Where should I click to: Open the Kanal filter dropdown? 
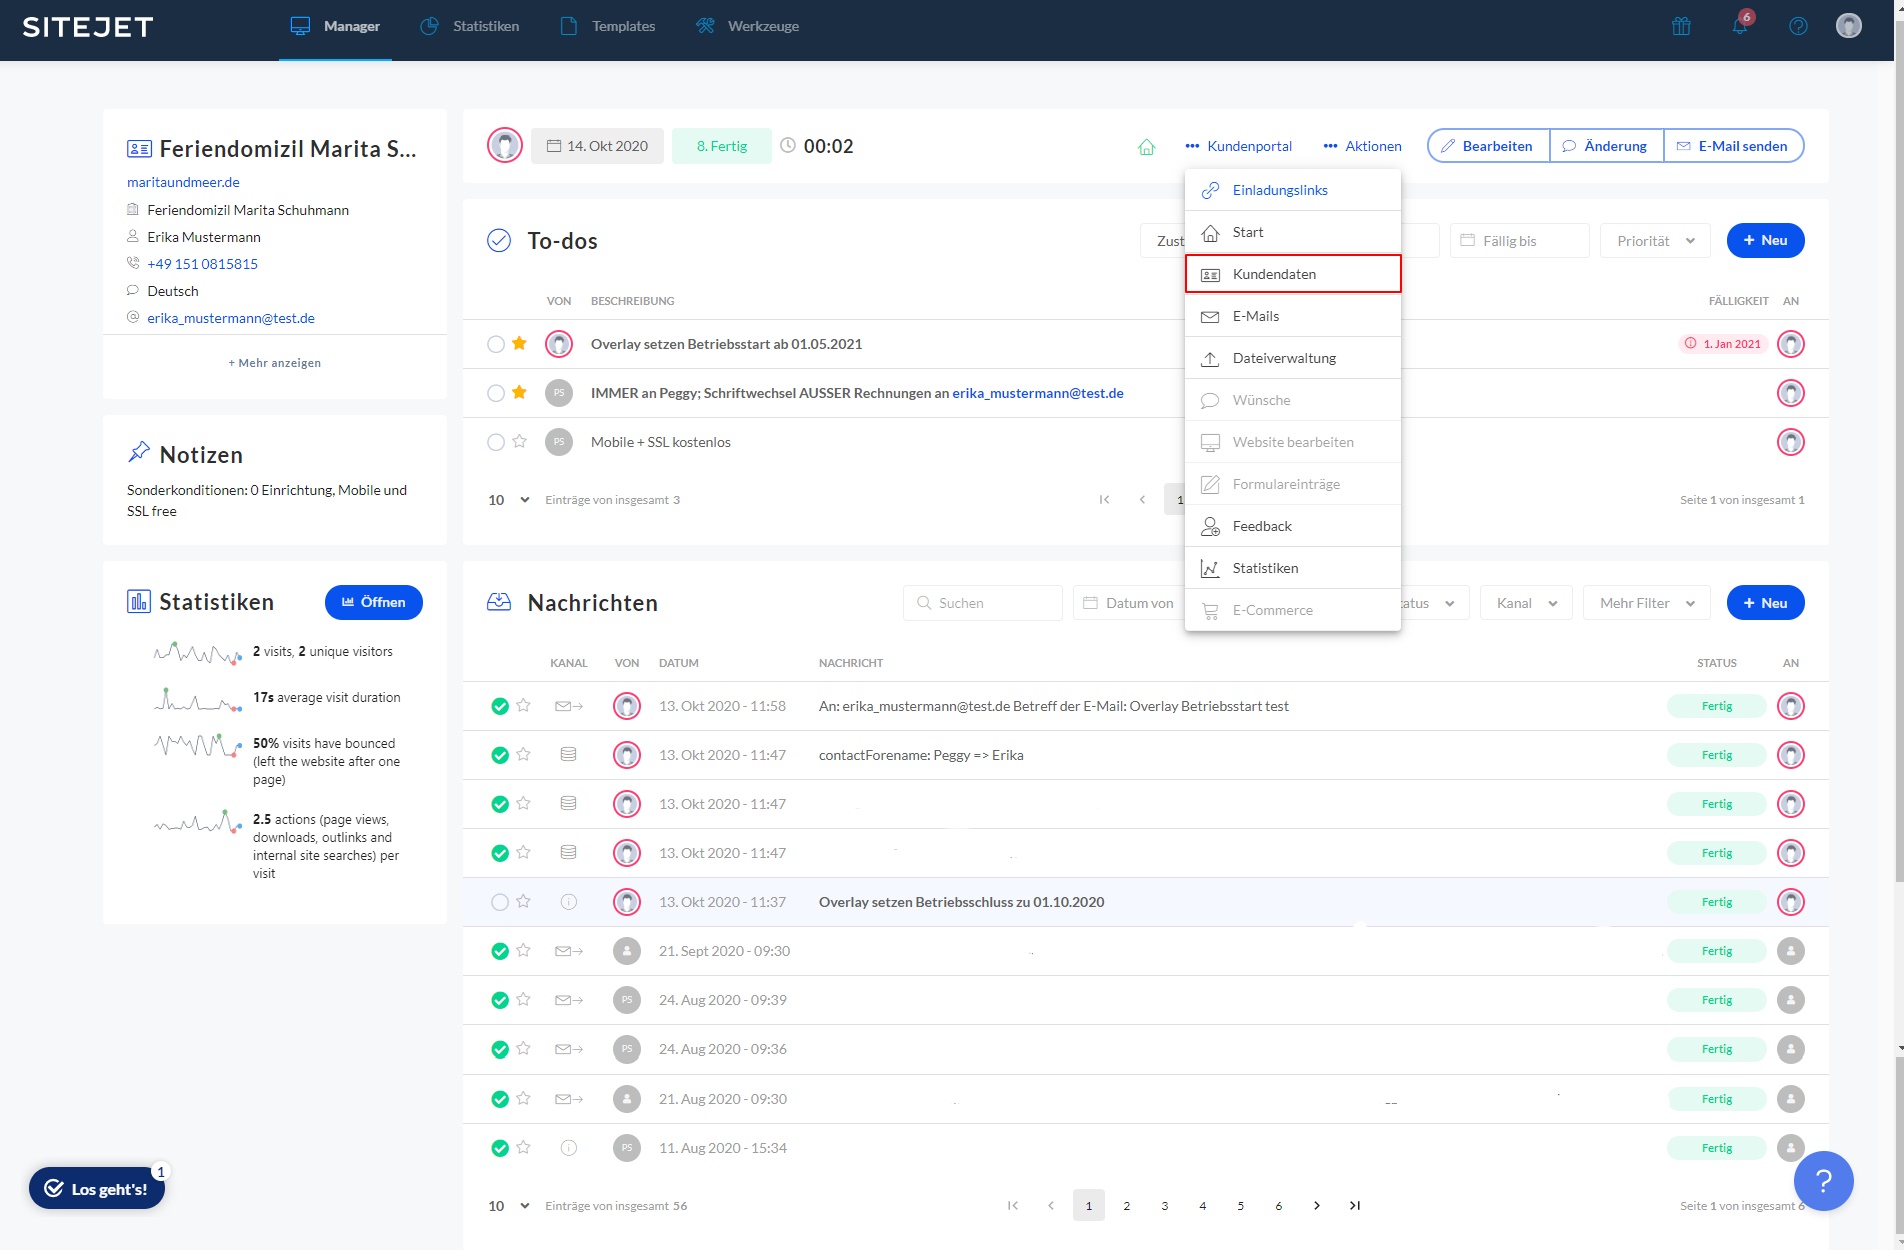click(1526, 603)
